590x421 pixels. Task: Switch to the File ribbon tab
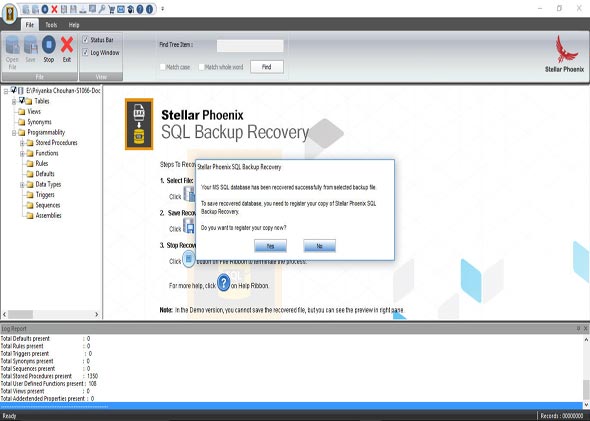29,25
